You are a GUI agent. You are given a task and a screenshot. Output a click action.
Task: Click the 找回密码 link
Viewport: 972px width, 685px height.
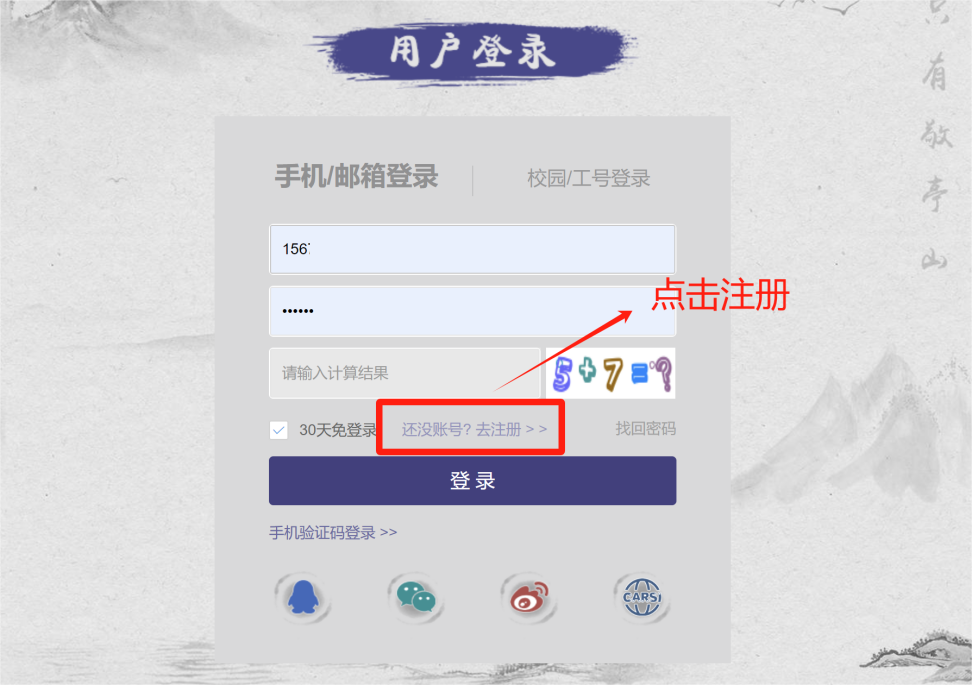click(645, 428)
